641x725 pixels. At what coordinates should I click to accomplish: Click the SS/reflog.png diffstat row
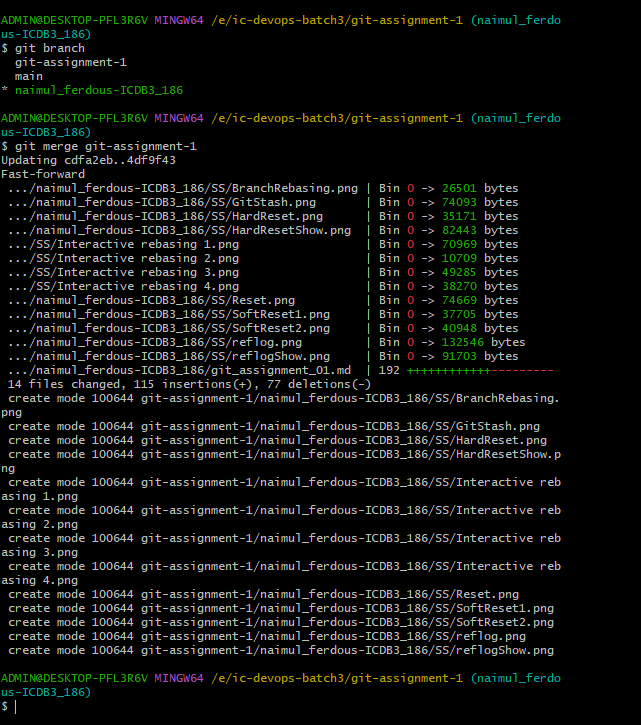click(266, 343)
